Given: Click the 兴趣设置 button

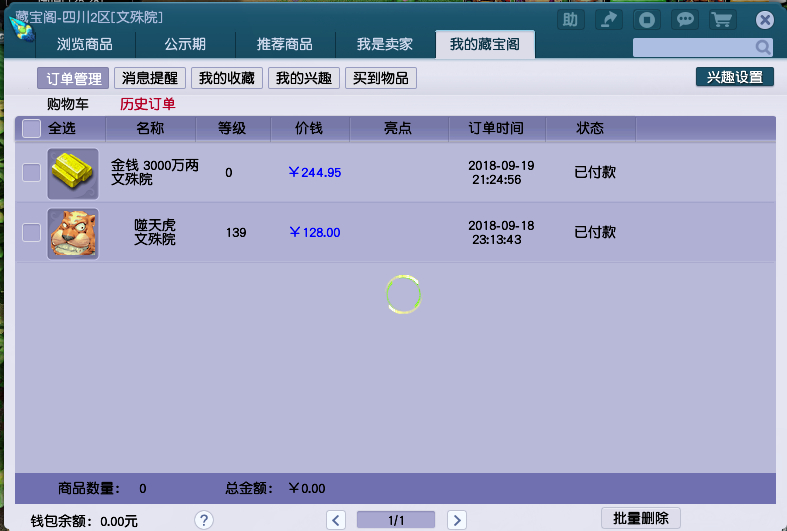Looking at the screenshot, I should coord(735,77).
